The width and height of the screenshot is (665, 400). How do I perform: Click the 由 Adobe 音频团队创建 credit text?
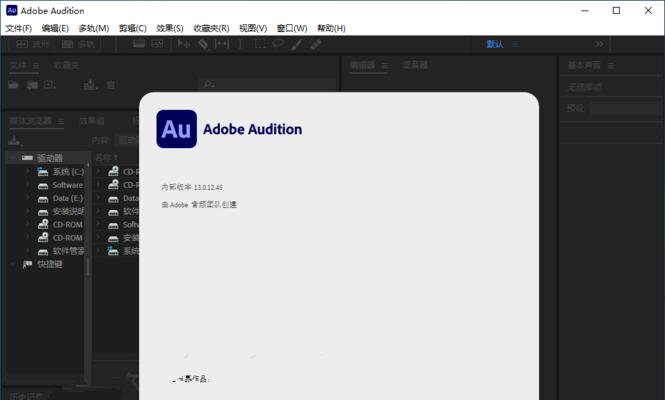[199, 204]
